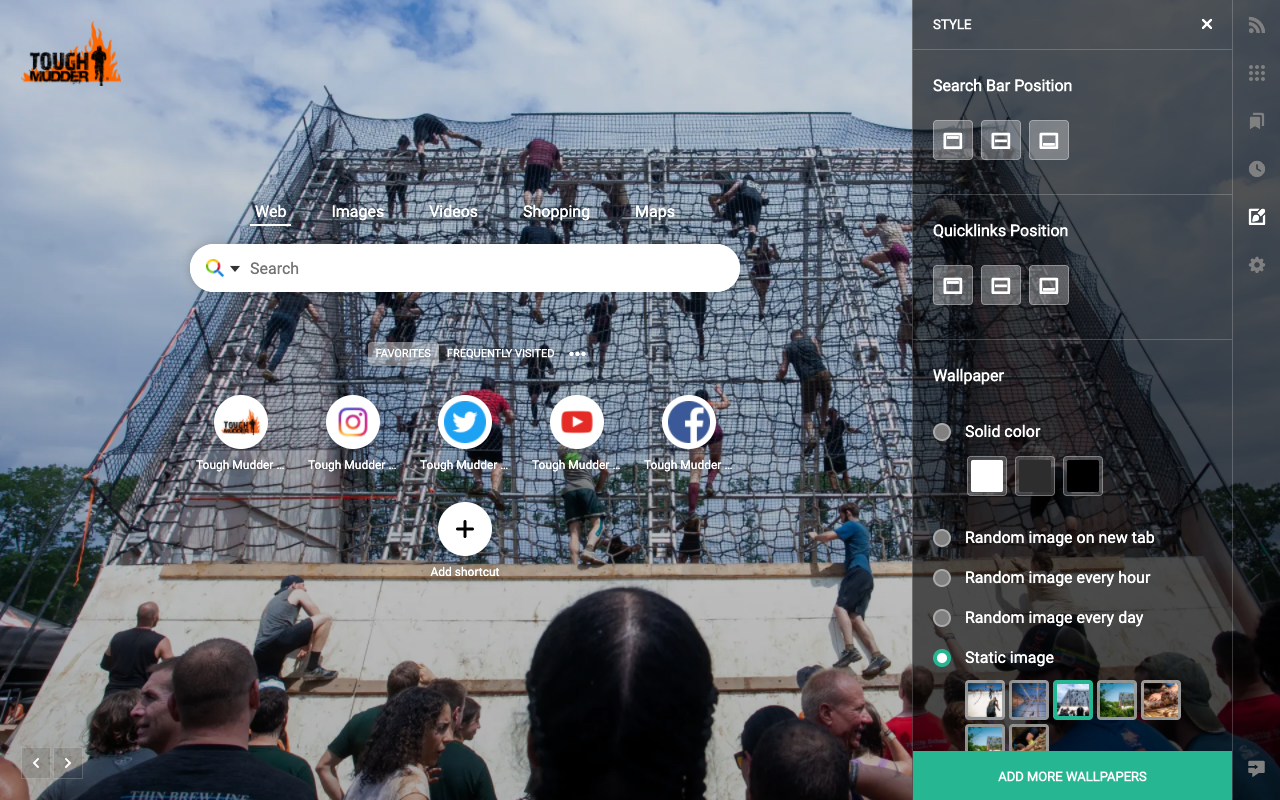Viewport: 1280px width, 800px height.
Task: Switch to the Maps search tab
Action: pyautogui.click(x=655, y=212)
